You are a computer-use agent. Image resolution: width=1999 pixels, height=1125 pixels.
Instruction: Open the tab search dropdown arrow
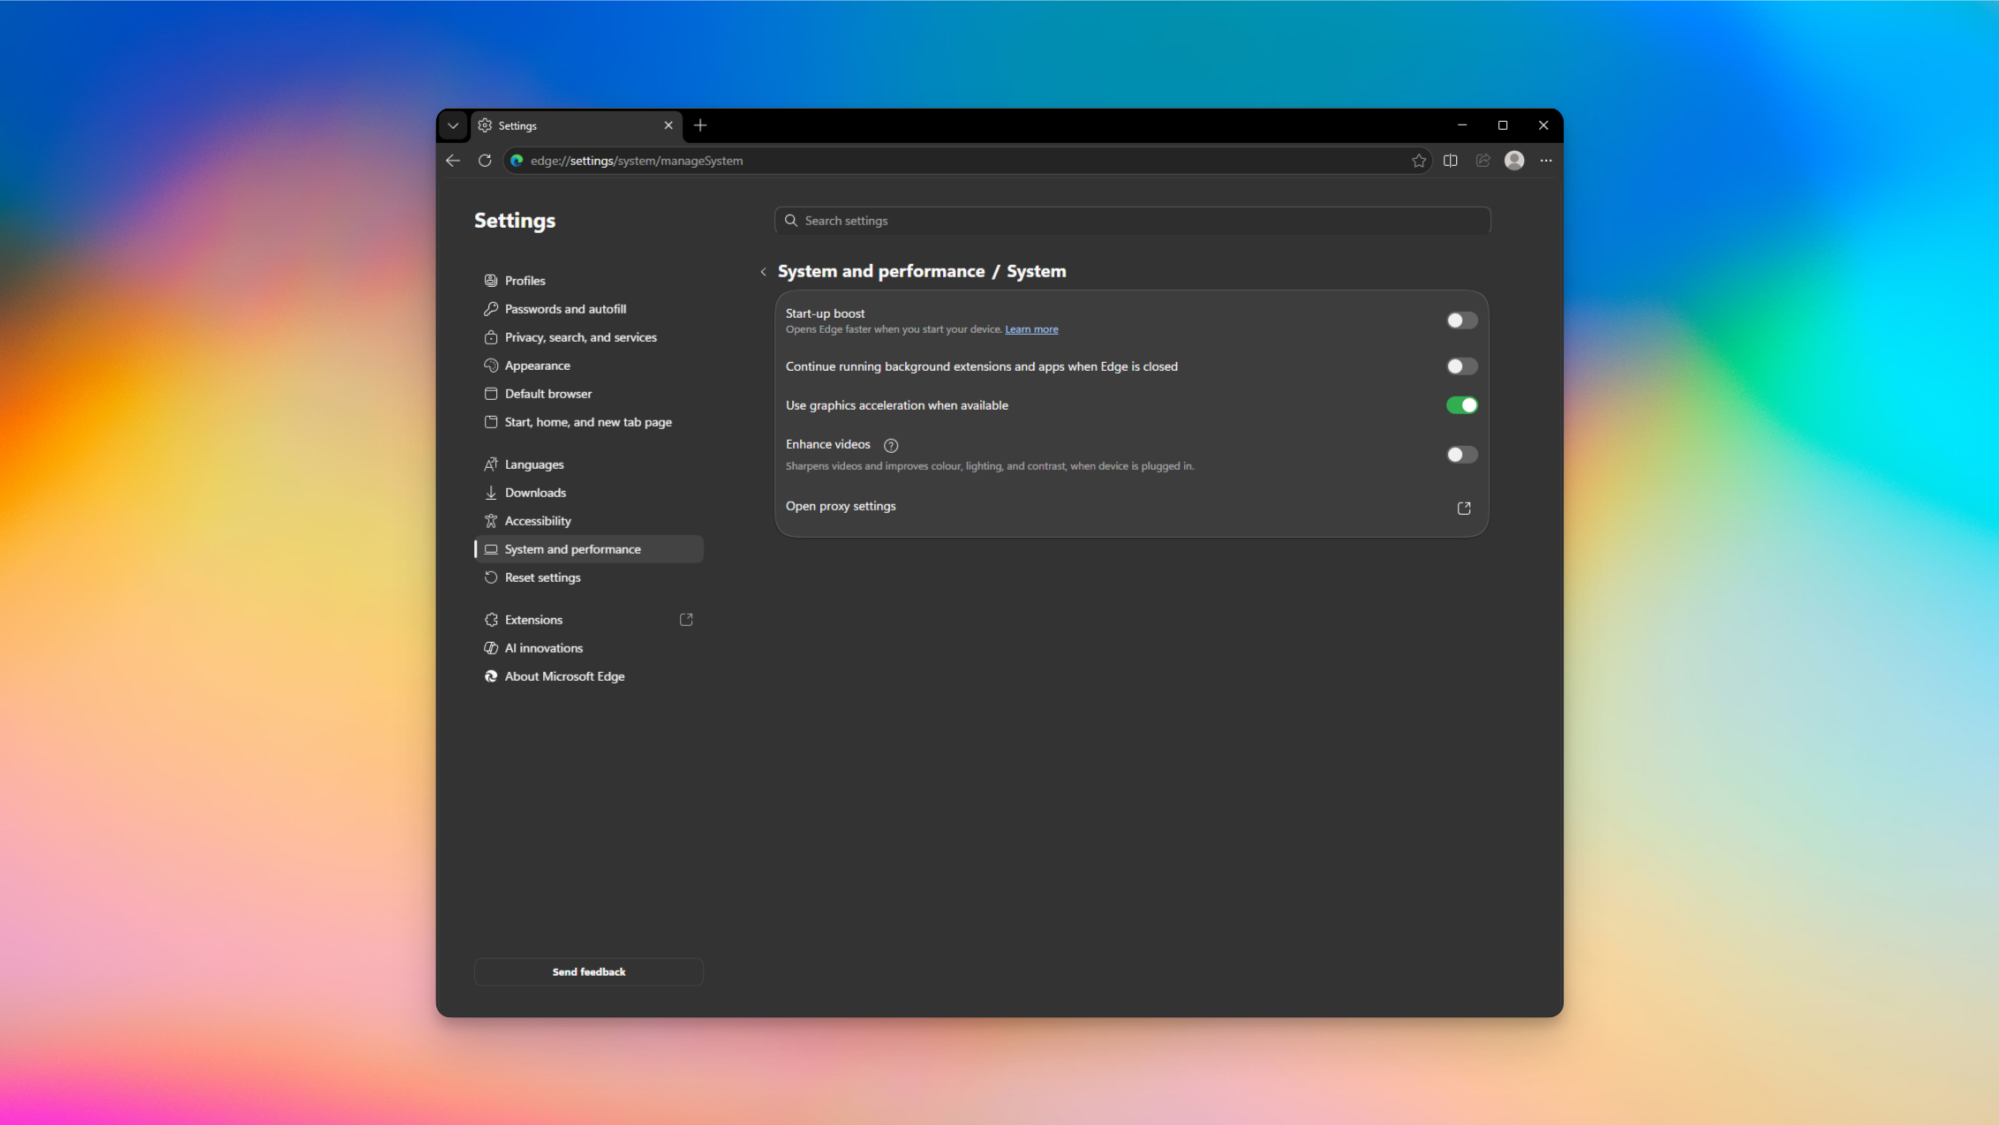coord(453,126)
